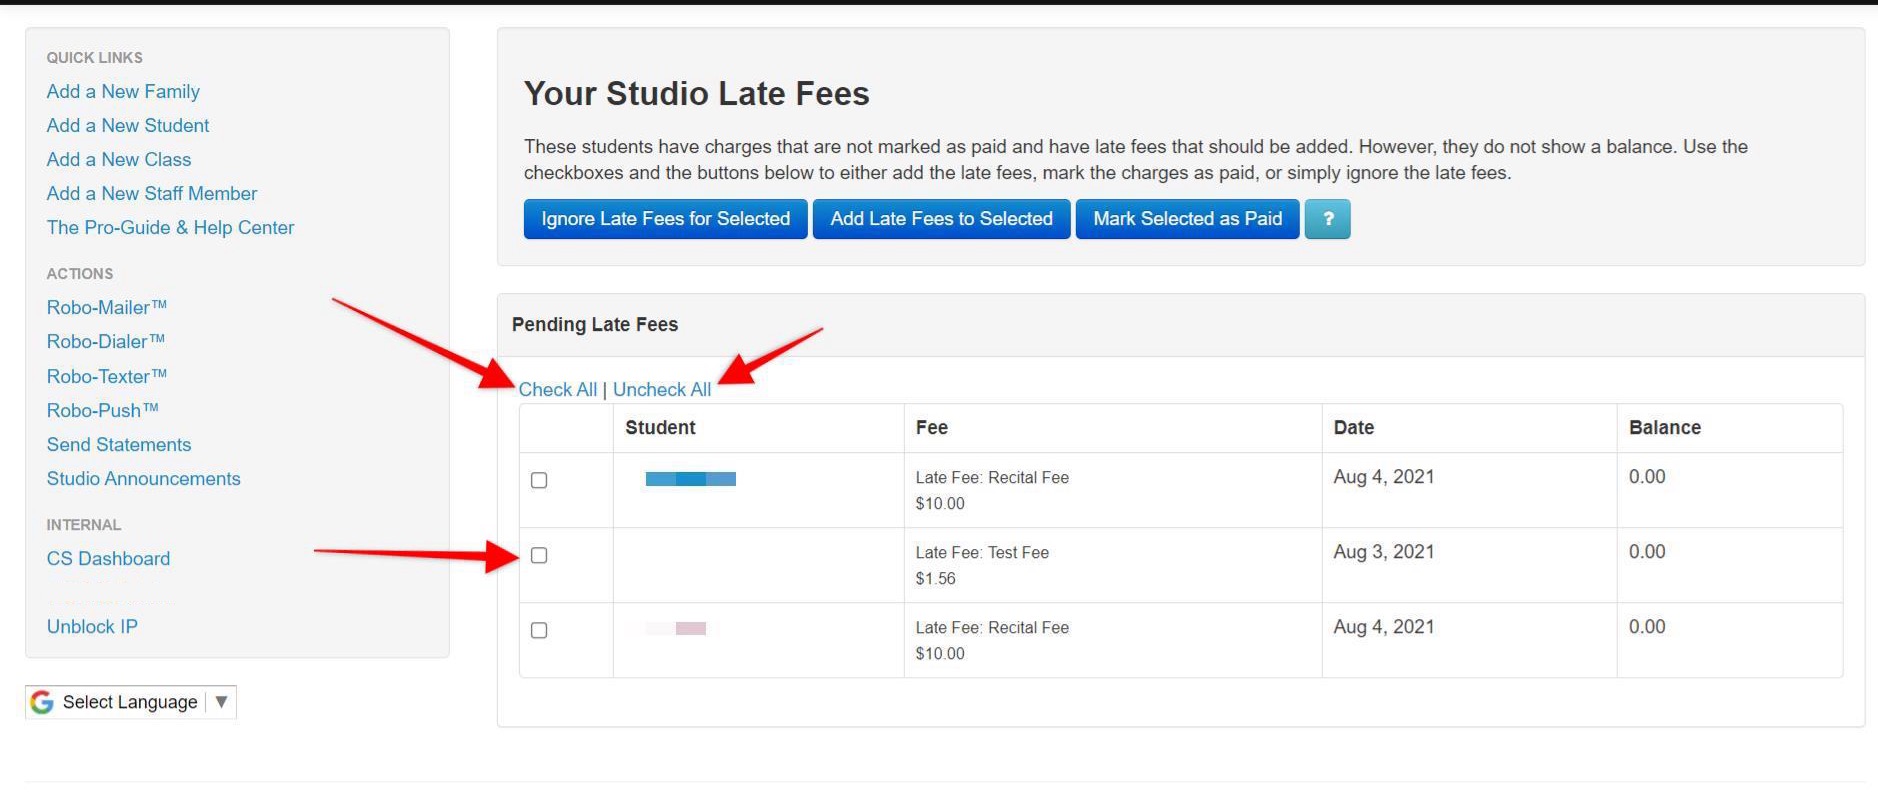This screenshot has width=1878, height=798.
Task: Open the Robo-Mailer action
Action: [106, 308]
